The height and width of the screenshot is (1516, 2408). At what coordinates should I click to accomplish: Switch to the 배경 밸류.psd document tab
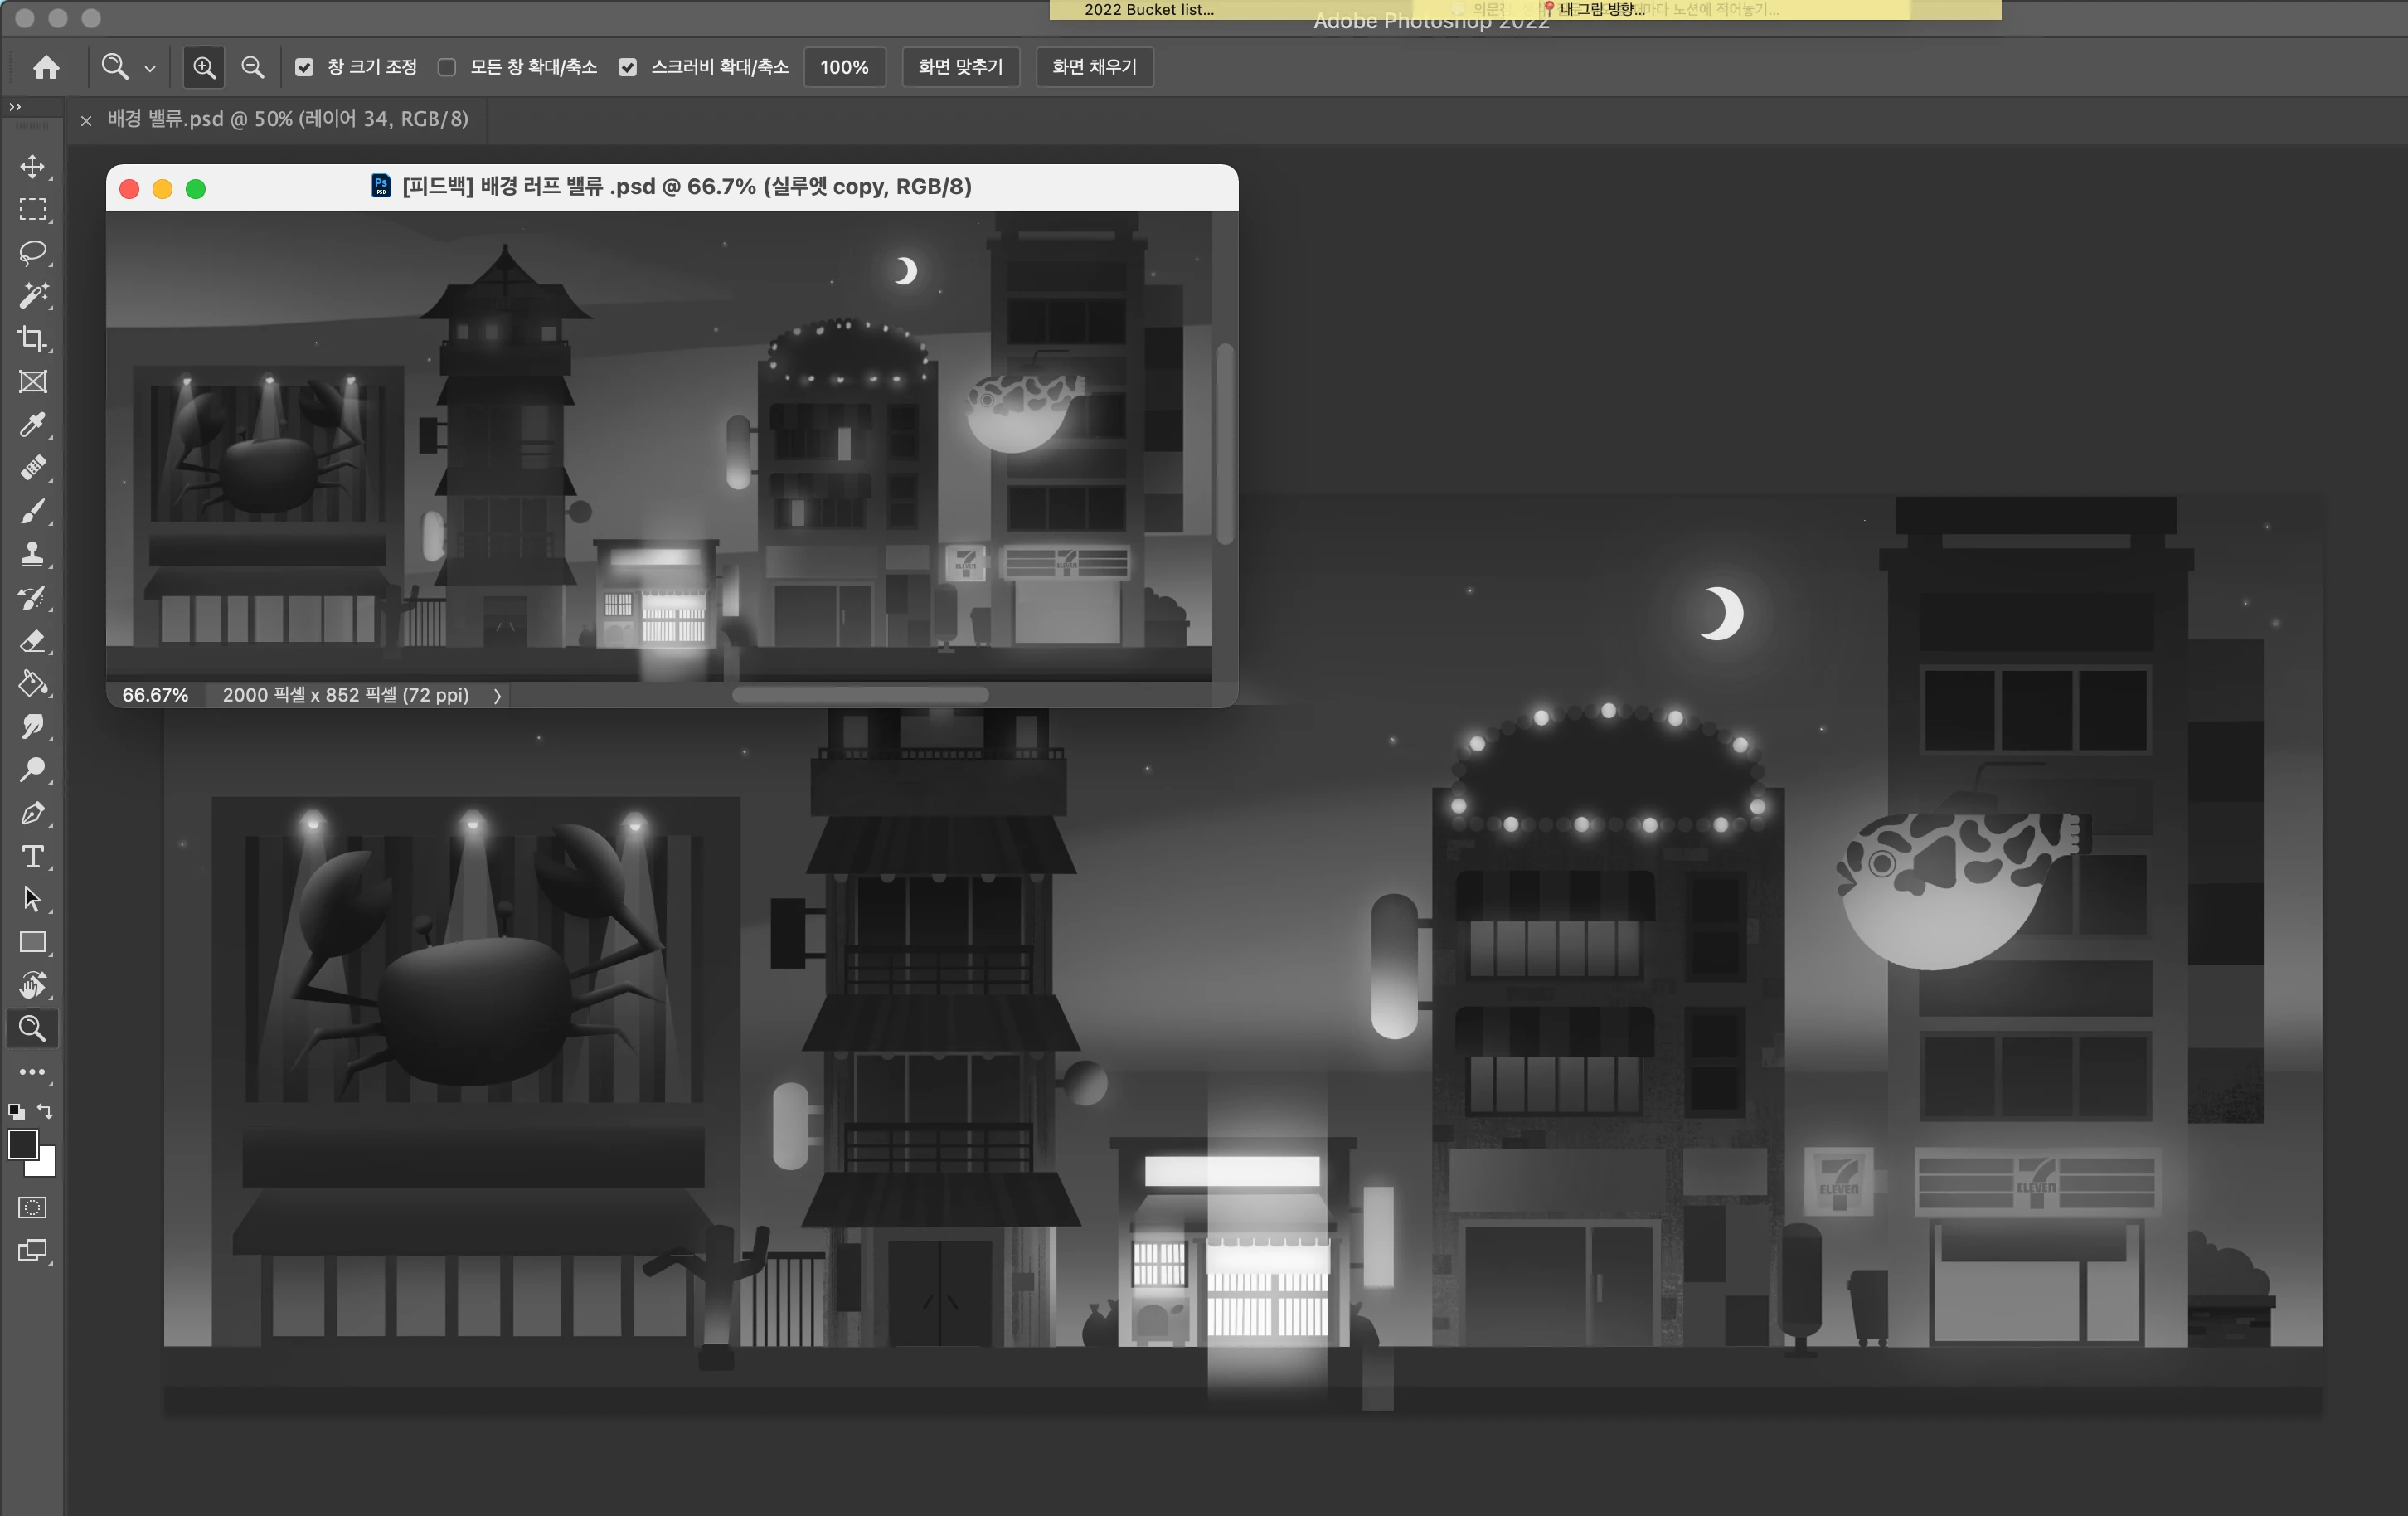pos(287,119)
